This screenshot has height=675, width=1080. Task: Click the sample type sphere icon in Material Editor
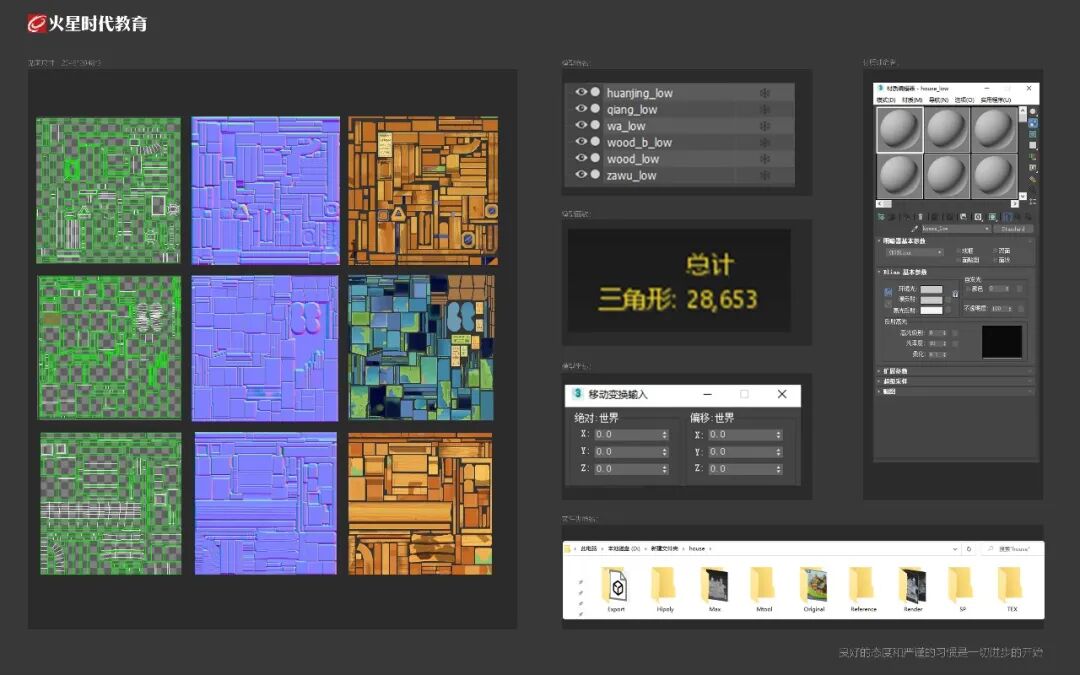point(1032,112)
